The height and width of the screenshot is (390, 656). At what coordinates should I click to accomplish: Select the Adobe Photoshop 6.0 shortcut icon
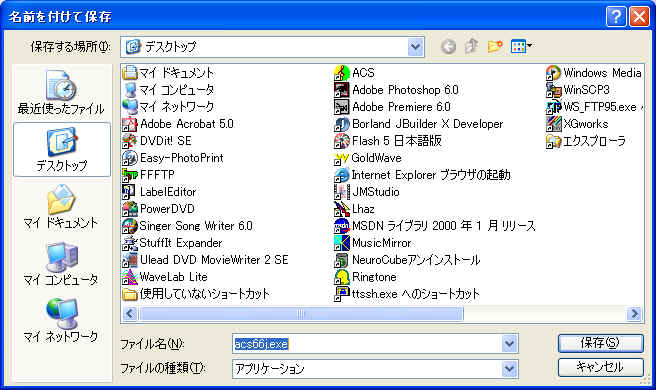pyautogui.click(x=342, y=90)
